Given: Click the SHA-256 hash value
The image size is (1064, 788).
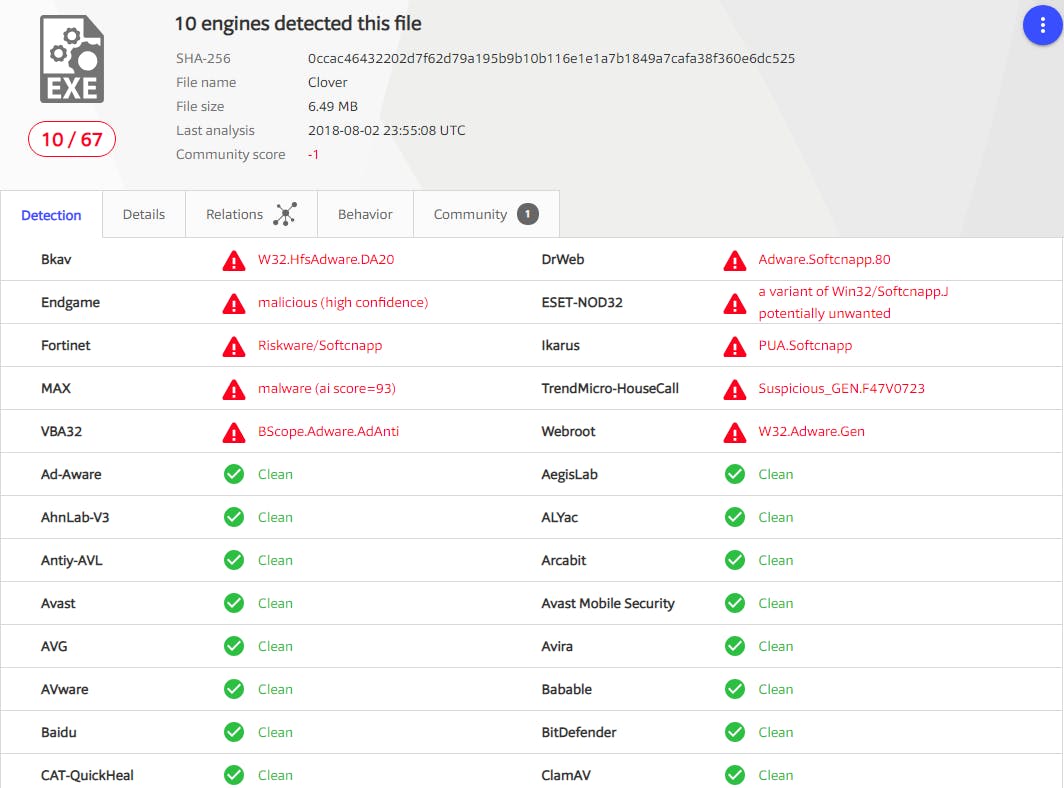Looking at the screenshot, I should point(551,58).
